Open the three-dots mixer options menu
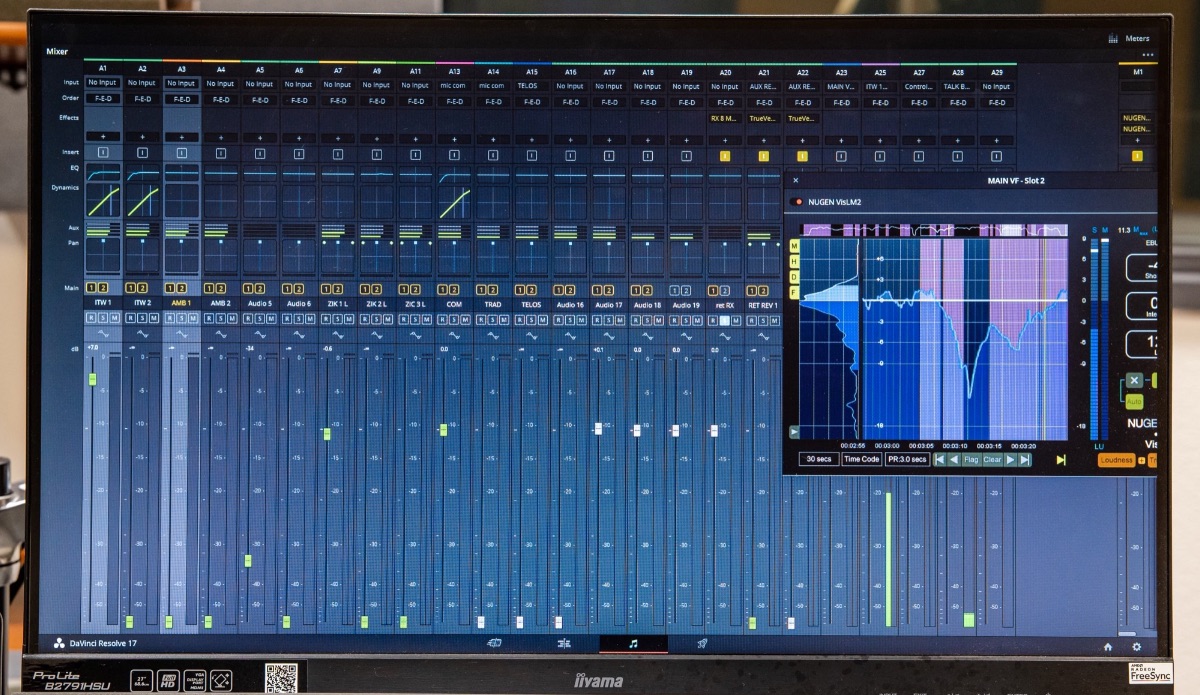The image size is (1200, 695). click(x=1147, y=54)
